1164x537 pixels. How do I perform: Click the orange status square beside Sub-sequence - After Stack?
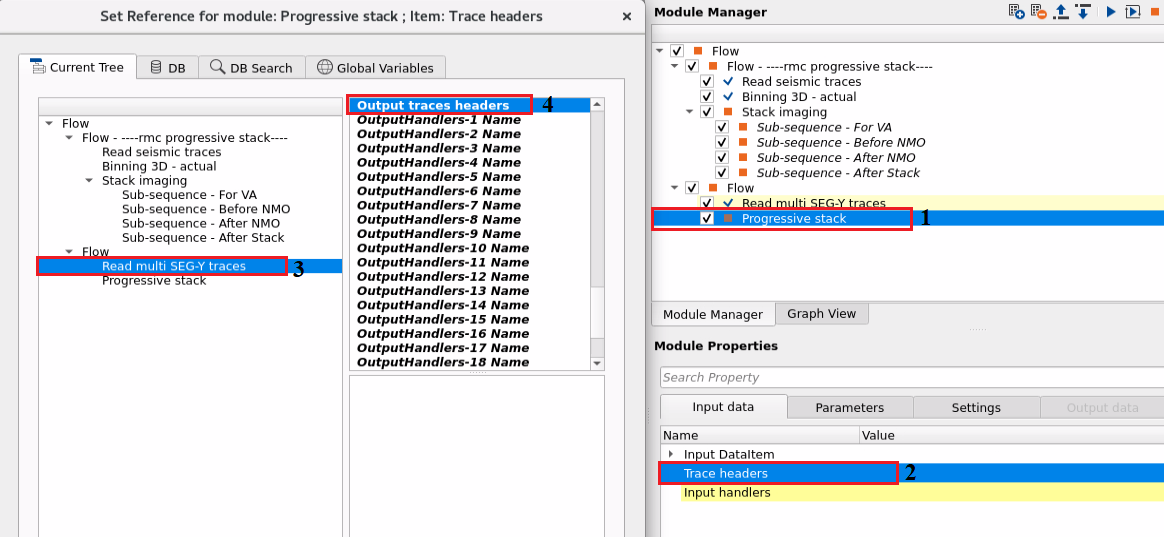point(742,172)
